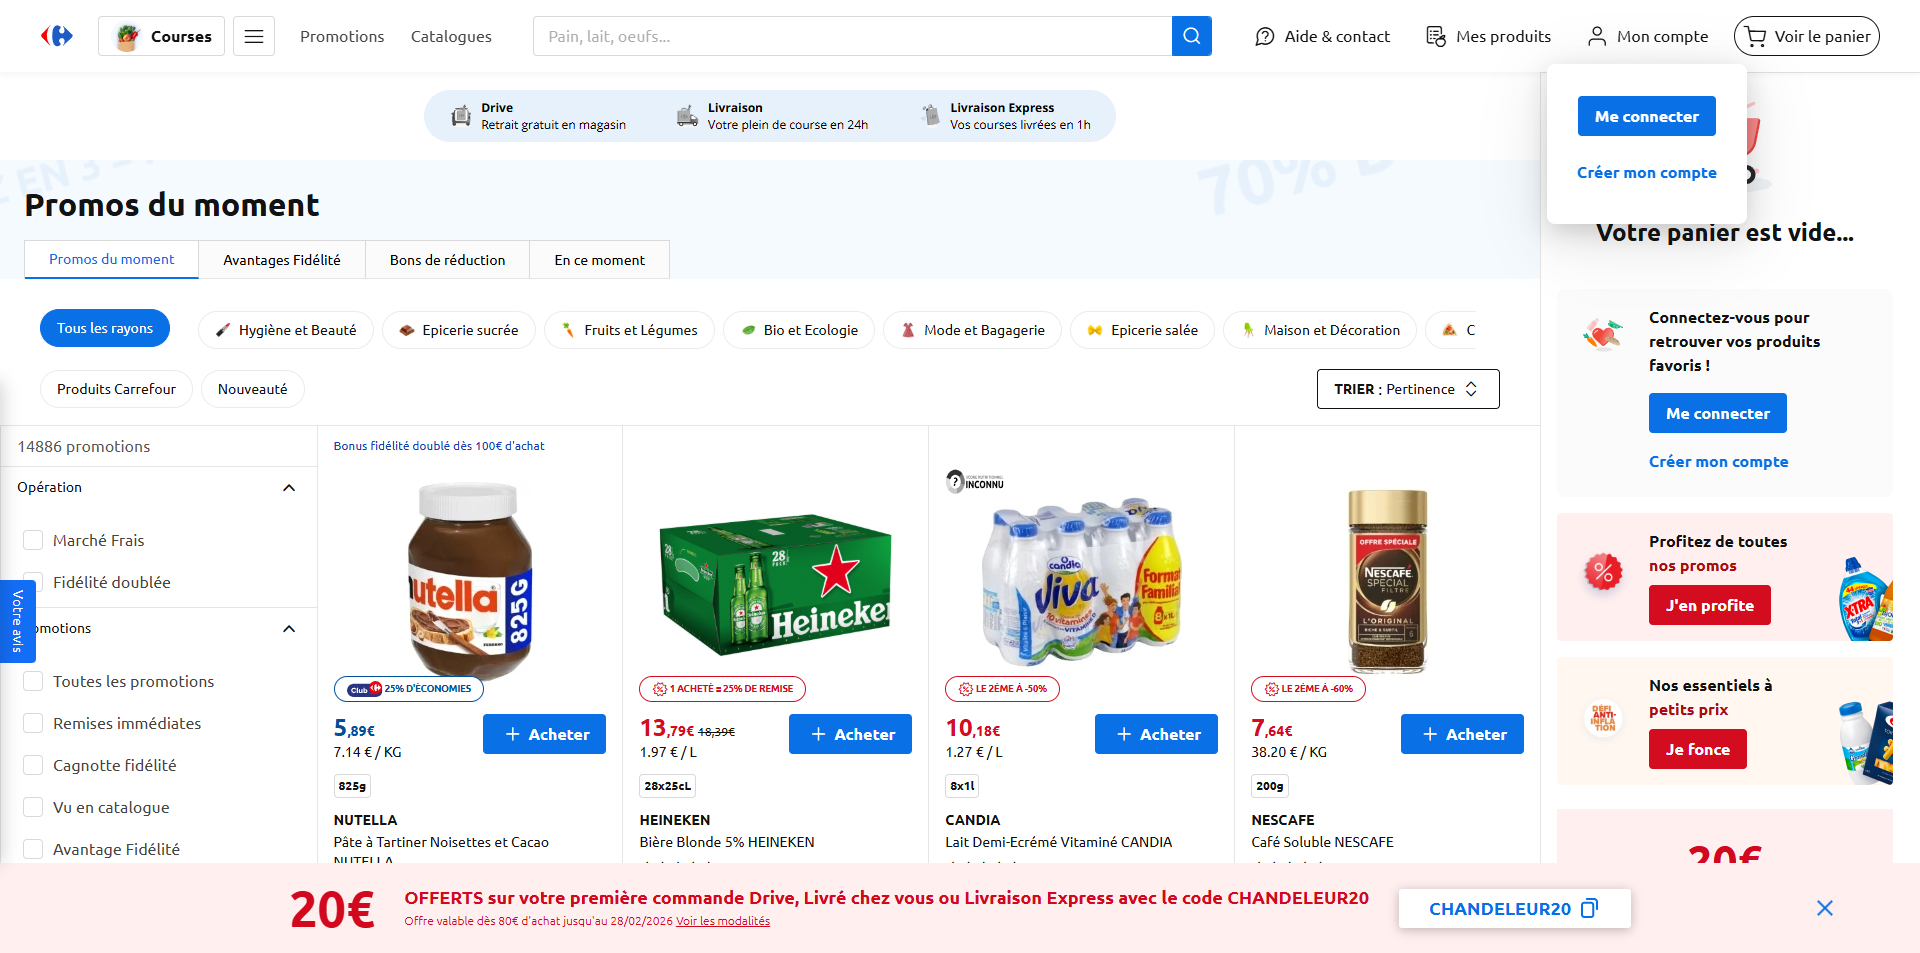This screenshot has width=1920, height=953.
Task: Open the hamburger menu icon
Action: (x=254, y=36)
